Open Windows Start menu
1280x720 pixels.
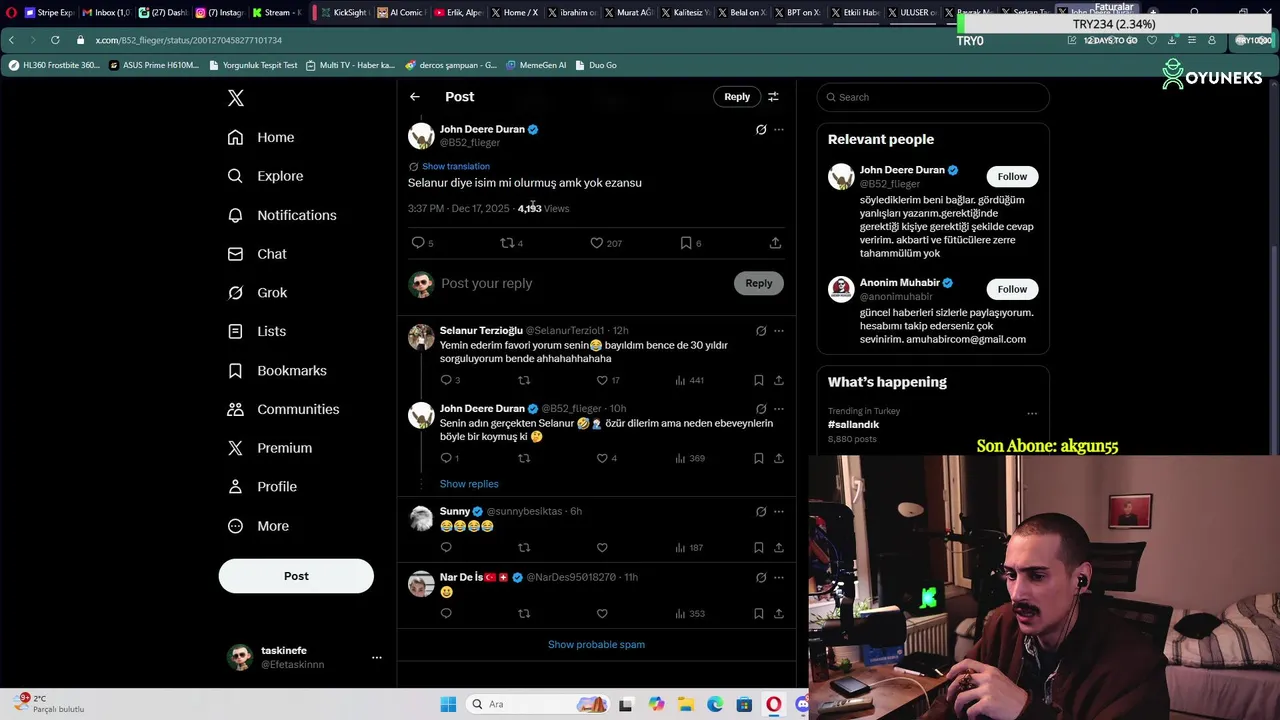tap(448, 704)
